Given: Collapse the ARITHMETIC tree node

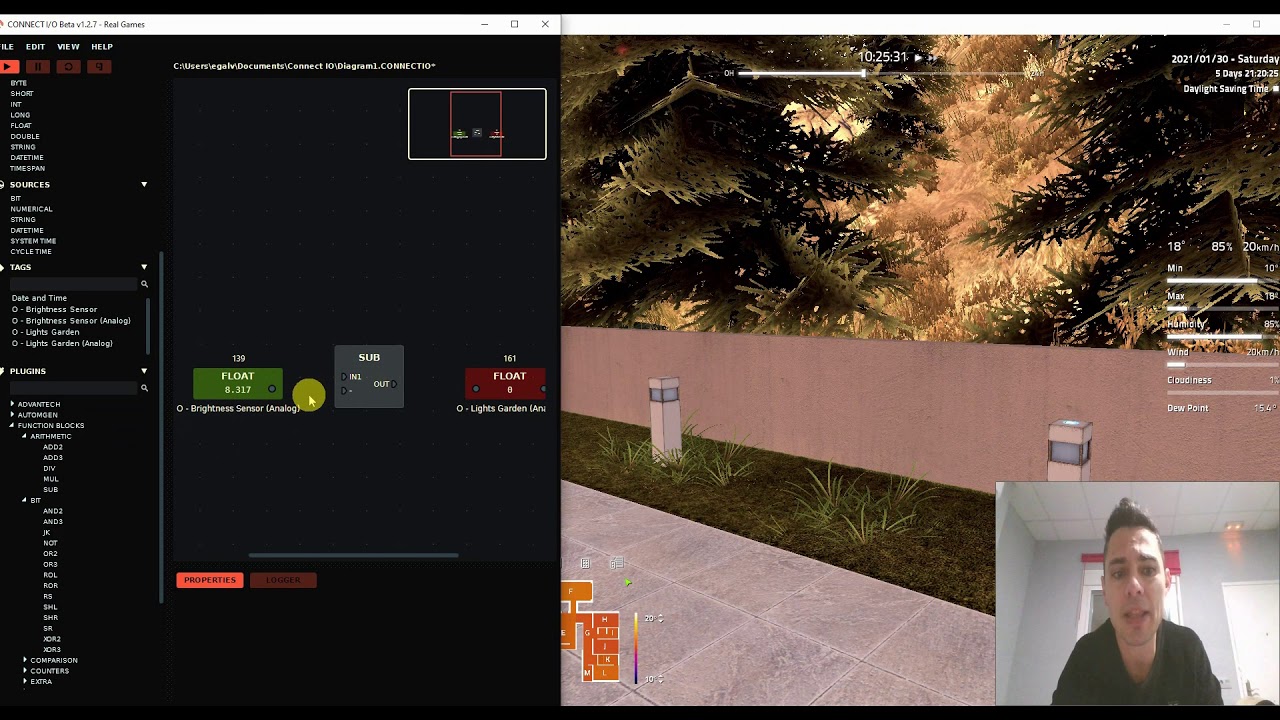Looking at the screenshot, I should pos(24,437).
